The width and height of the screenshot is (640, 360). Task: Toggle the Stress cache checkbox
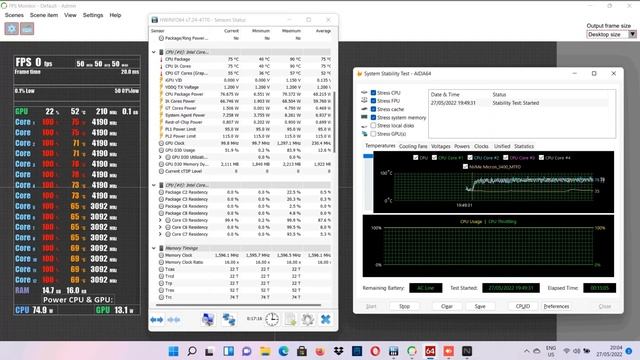373,109
